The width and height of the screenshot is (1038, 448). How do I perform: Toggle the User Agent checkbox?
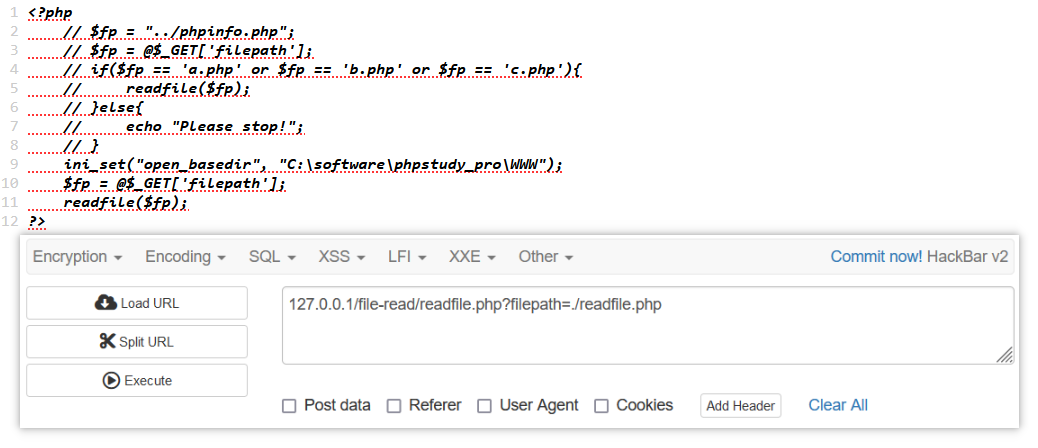(x=485, y=406)
